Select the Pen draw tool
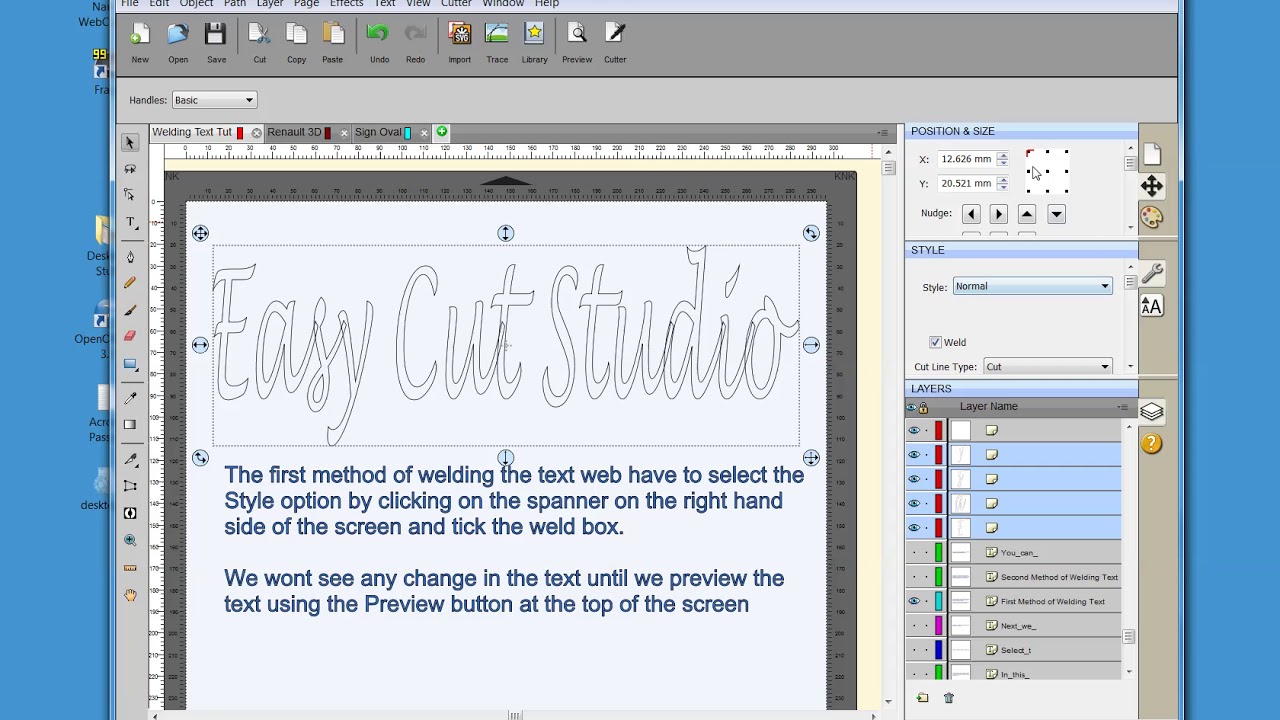The width and height of the screenshot is (1280, 720). pos(130,257)
